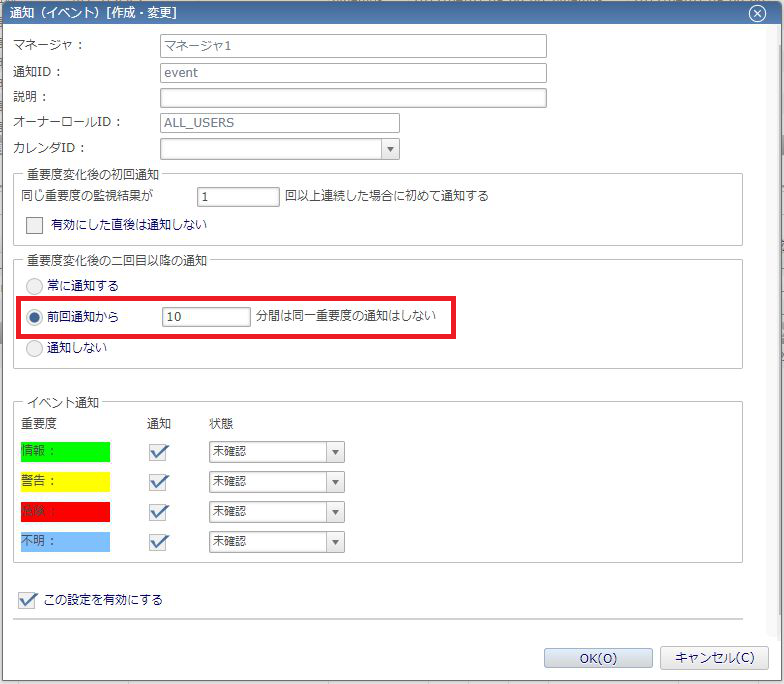784x684 pixels.
Task: Select the 通知しない radio button
Action: (34, 348)
